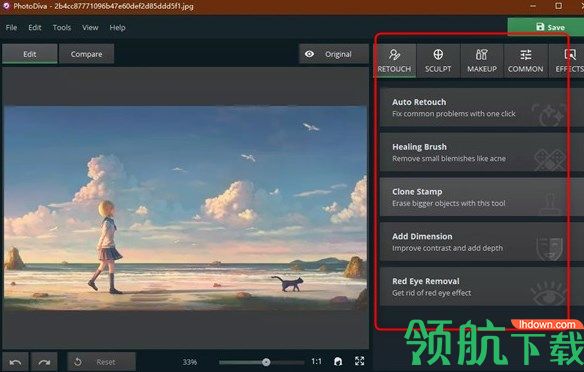Click the Save button
Image resolution: width=584 pixels, height=372 pixels.
coord(546,27)
